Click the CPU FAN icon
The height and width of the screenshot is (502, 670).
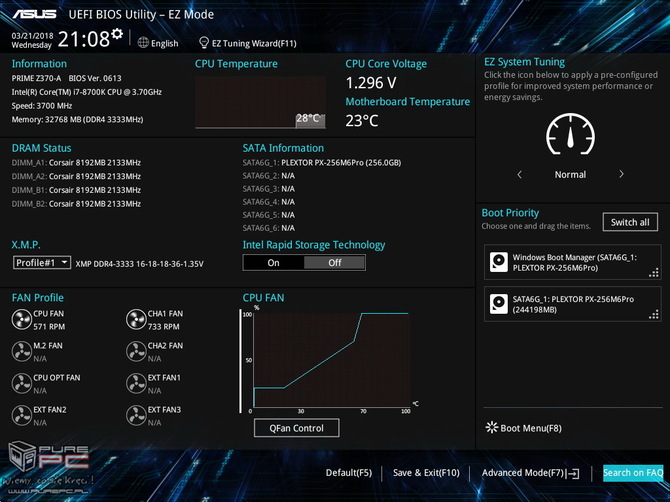click(21, 320)
